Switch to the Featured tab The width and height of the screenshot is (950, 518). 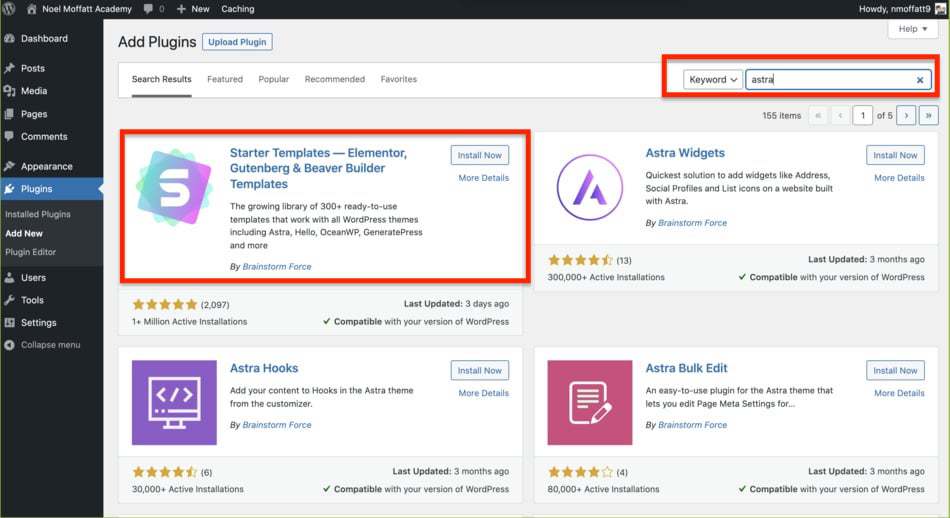[x=225, y=79]
